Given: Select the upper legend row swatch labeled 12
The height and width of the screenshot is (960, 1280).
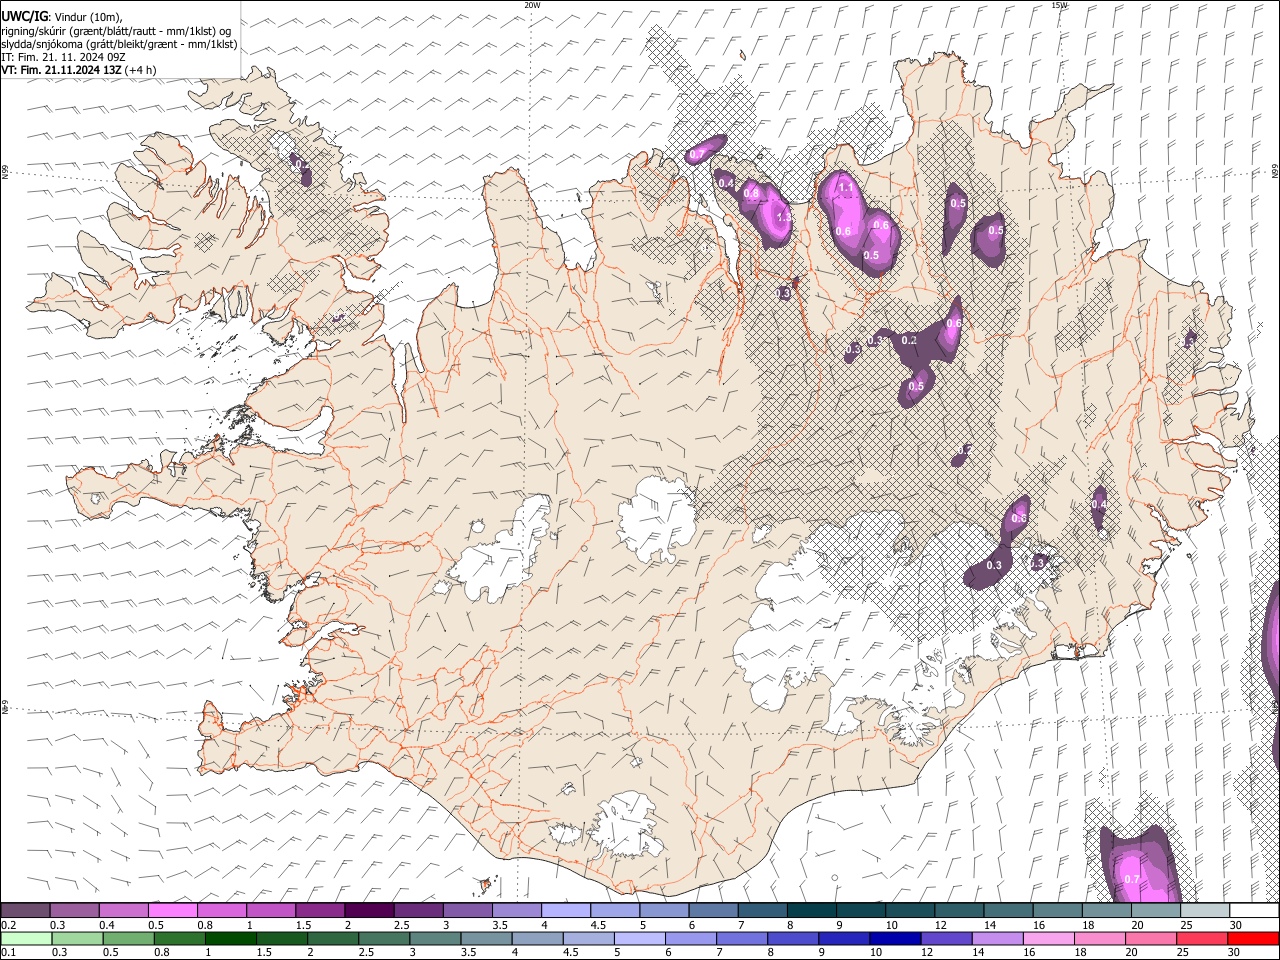Looking at the screenshot, I should [960, 910].
